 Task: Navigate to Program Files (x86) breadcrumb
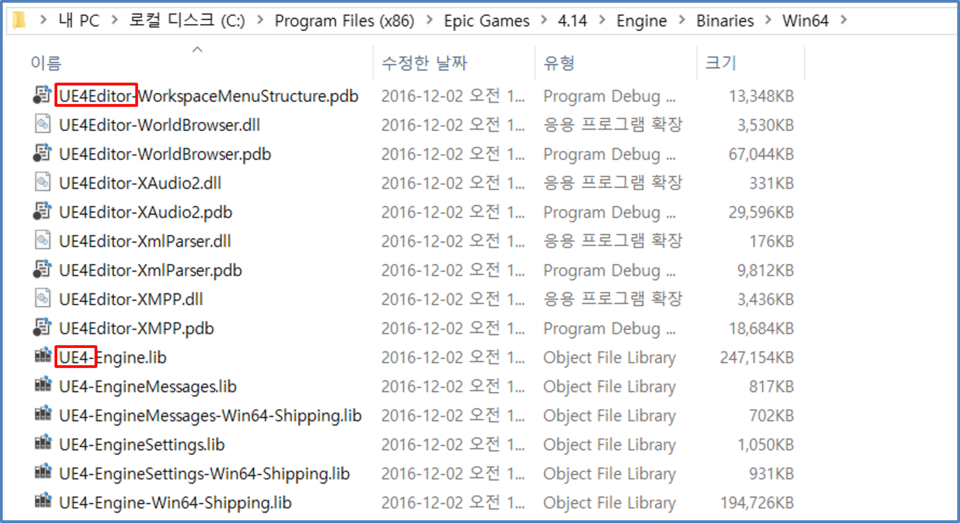pyautogui.click(x=345, y=21)
